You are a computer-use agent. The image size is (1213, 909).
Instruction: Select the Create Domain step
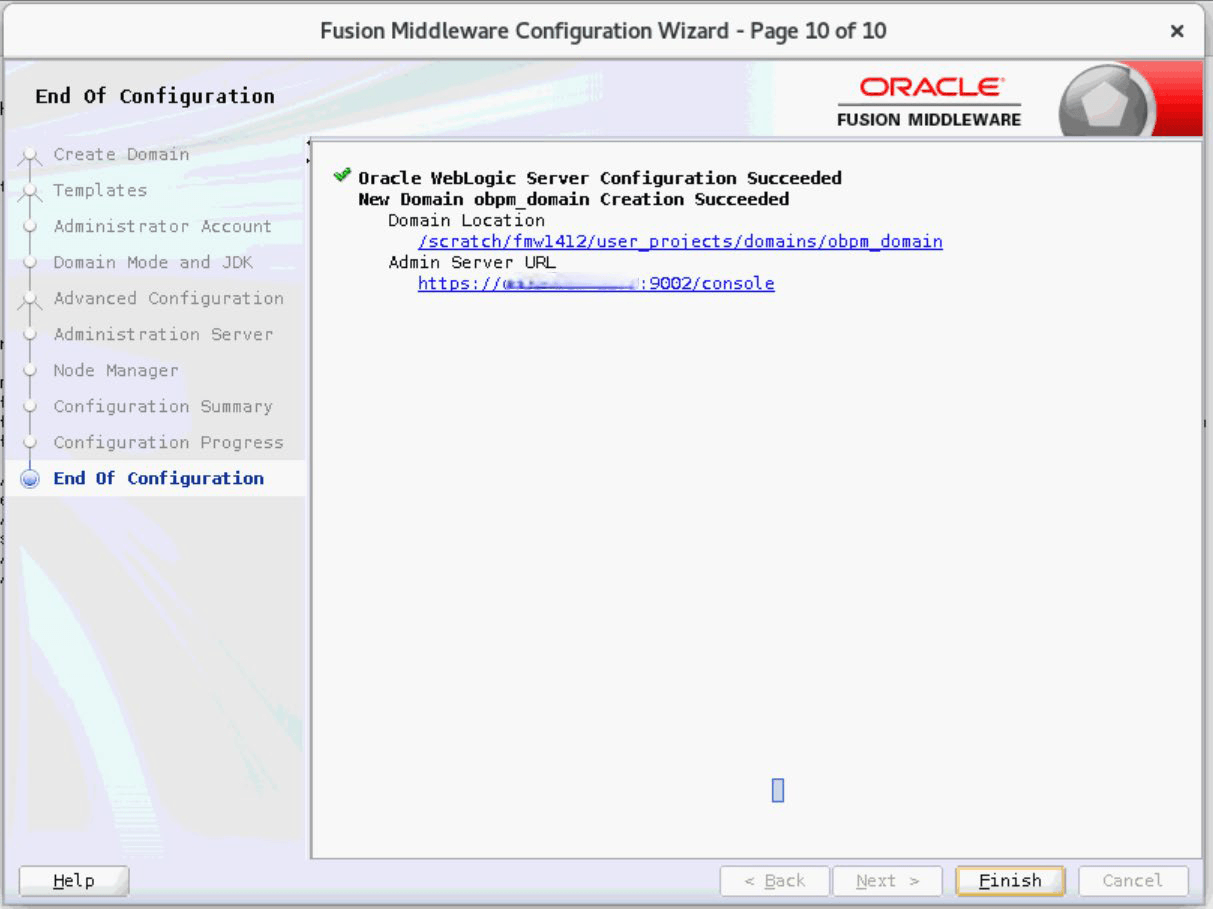coord(121,154)
